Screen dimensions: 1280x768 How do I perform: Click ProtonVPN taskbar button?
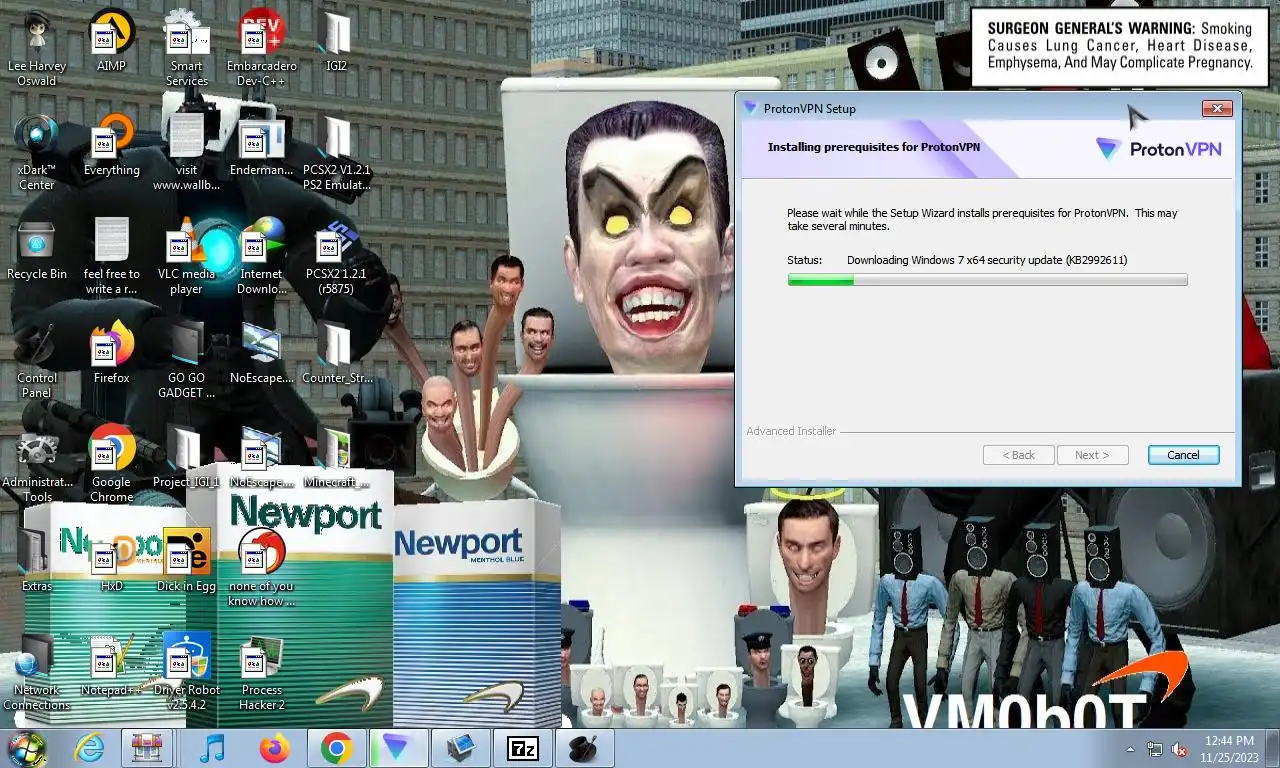[x=398, y=748]
